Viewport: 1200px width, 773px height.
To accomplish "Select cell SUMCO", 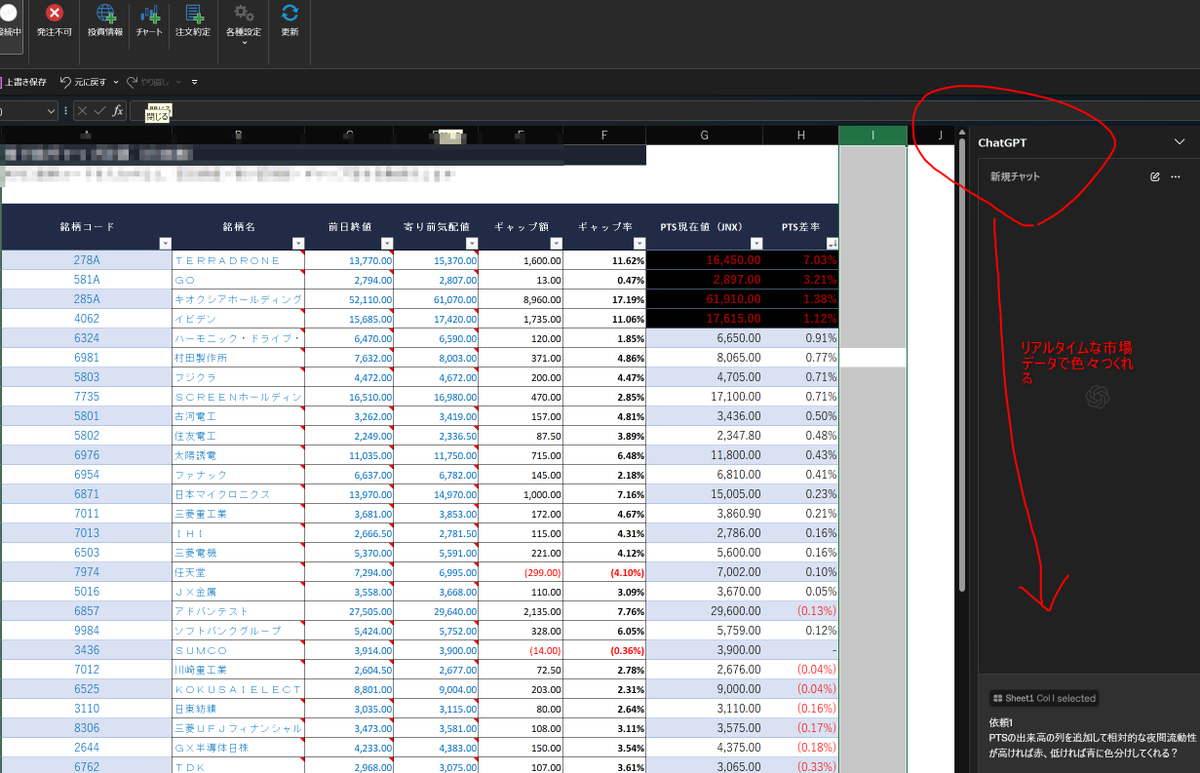I will click(238, 650).
